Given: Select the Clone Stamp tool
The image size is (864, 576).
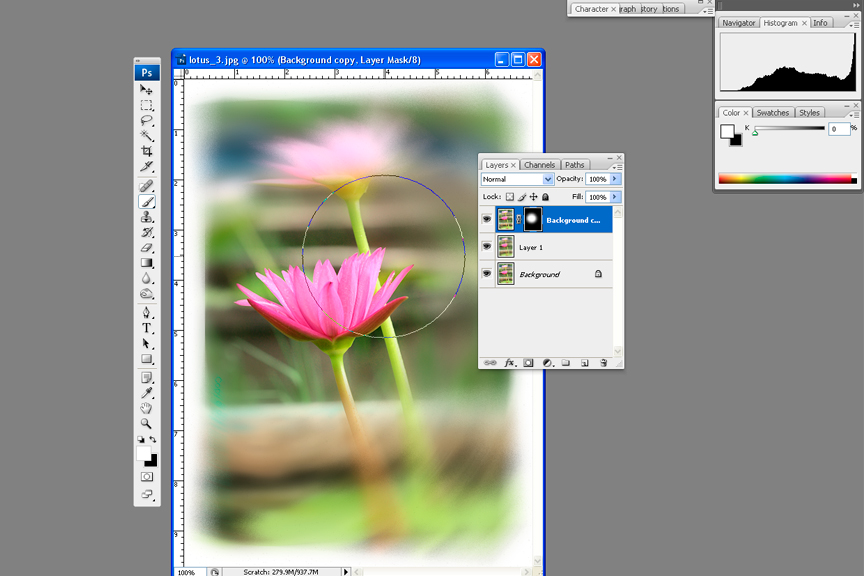Looking at the screenshot, I should [x=147, y=217].
